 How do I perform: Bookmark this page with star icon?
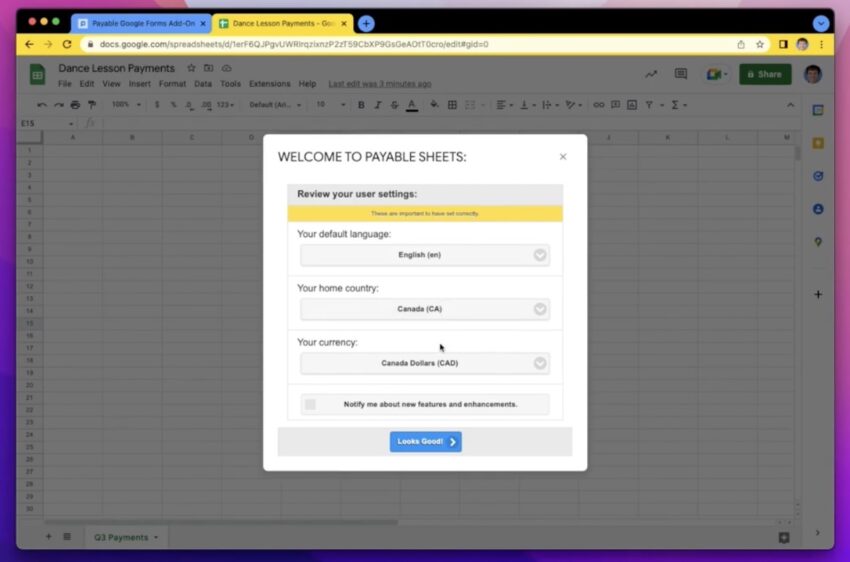pyautogui.click(x=759, y=44)
